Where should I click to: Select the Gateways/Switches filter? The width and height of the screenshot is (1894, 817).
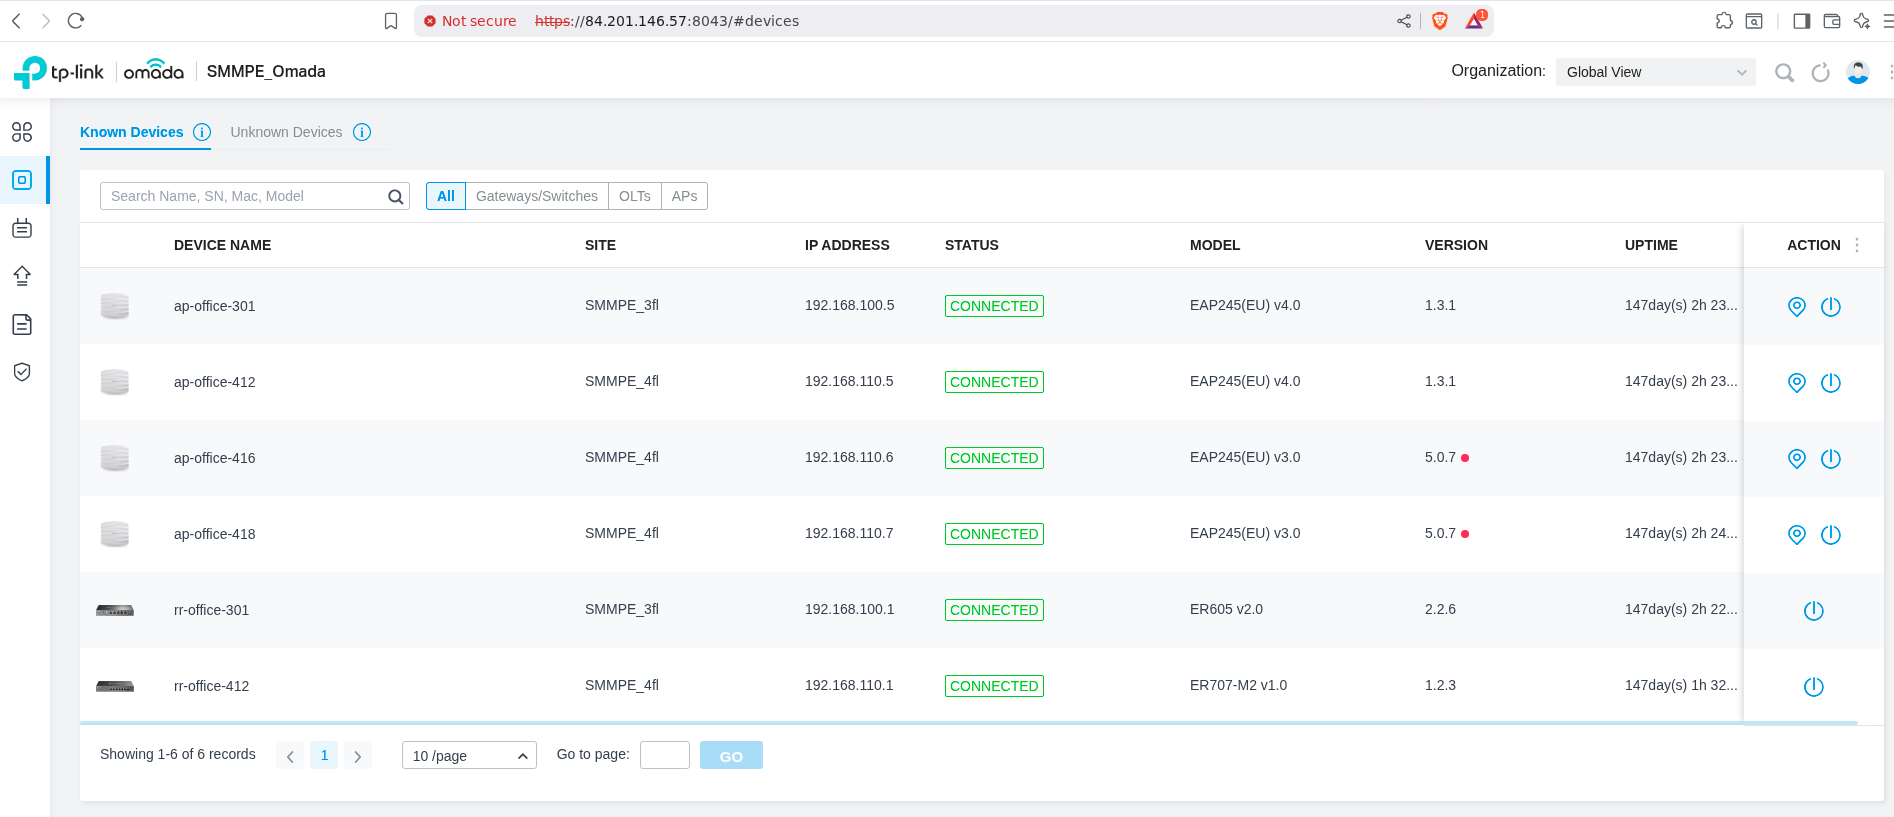click(x=536, y=196)
